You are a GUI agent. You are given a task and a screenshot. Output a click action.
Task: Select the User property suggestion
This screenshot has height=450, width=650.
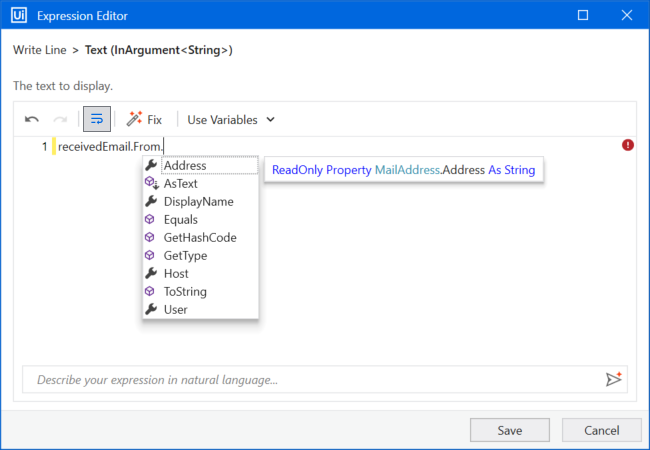tap(175, 309)
